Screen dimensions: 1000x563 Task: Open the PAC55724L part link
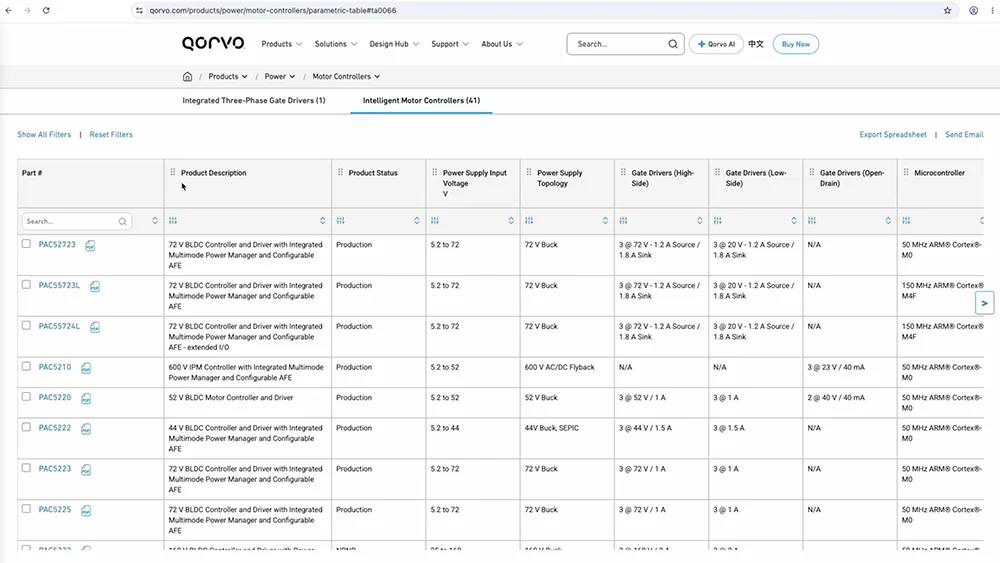point(59,326)
